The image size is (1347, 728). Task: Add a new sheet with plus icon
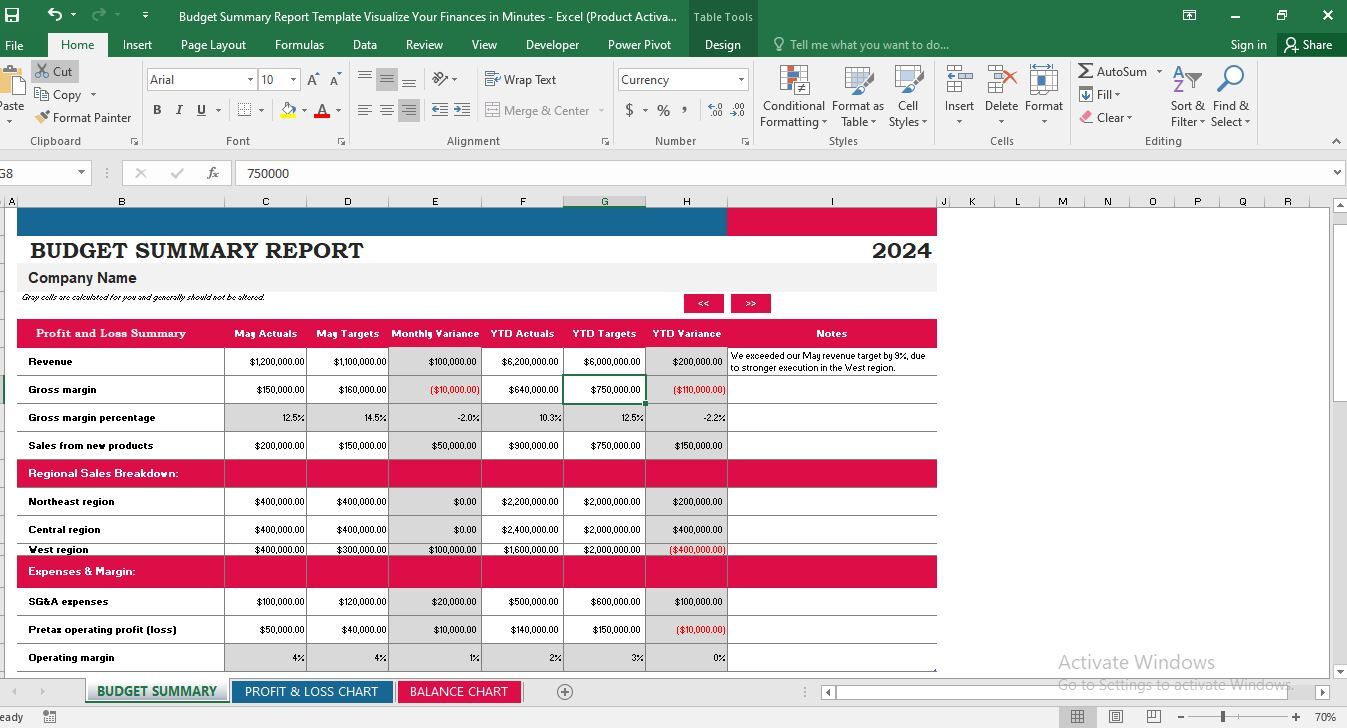564,691
